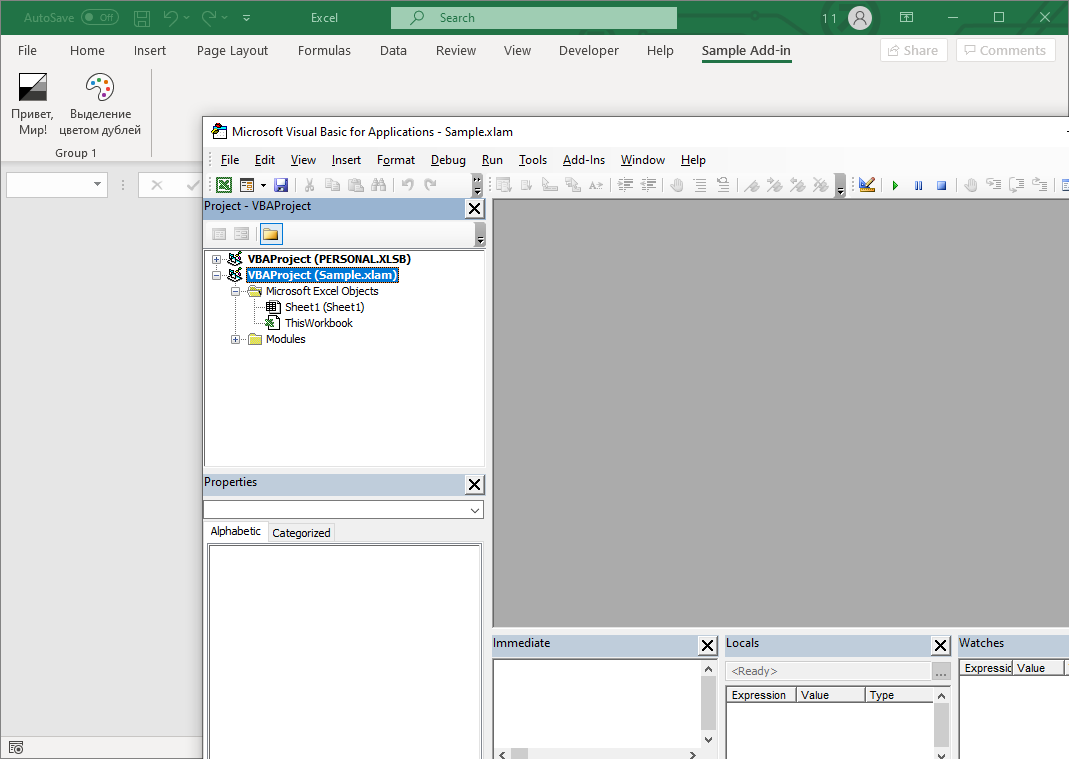
Task: Open the Insert object dropdown arrow
Action: click(263, 185)
